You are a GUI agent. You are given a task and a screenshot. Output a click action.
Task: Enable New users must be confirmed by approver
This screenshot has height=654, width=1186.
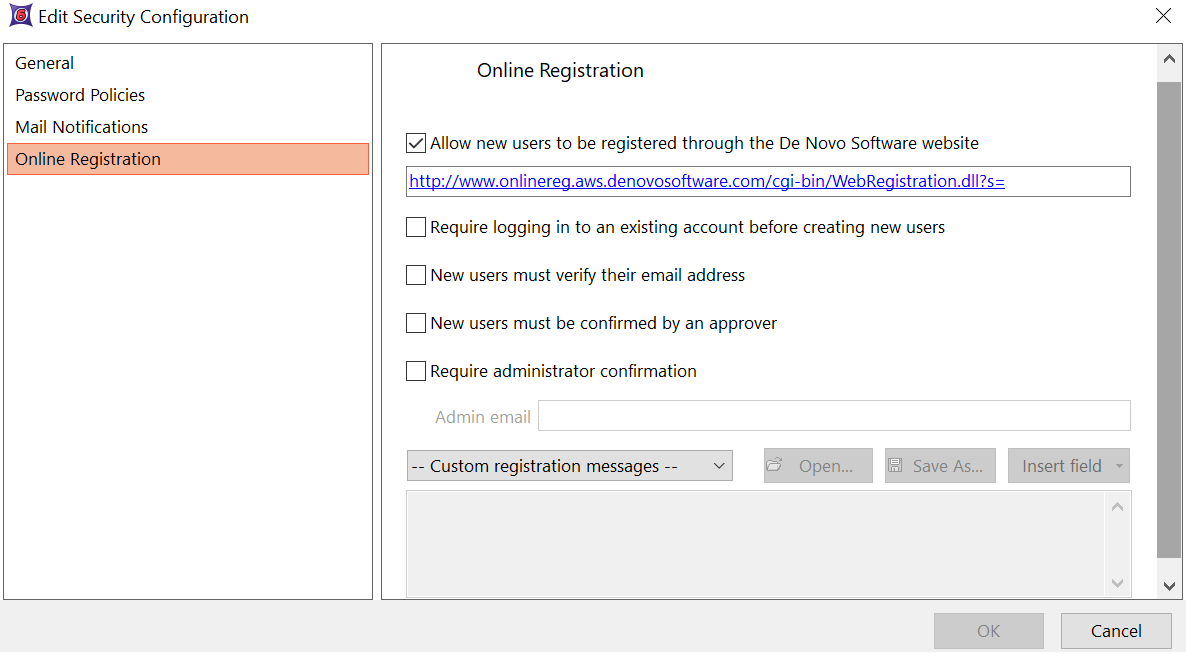pyautogui.click(x=416, y=323)
